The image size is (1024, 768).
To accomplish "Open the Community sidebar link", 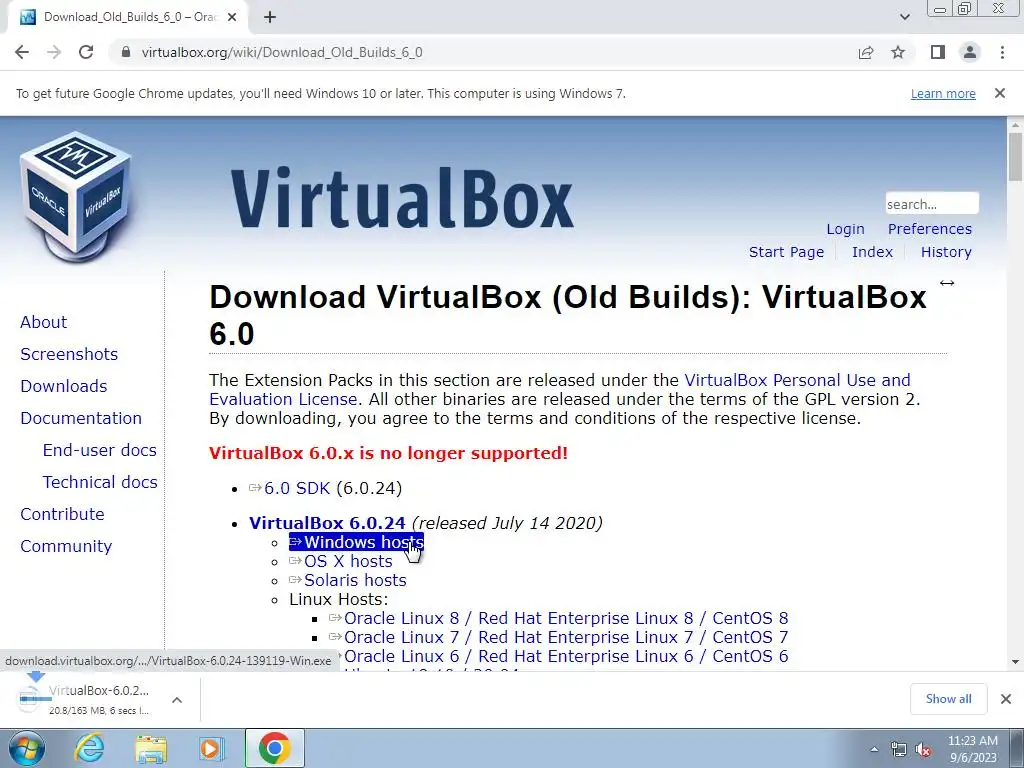I will click(x=66, y=546).
